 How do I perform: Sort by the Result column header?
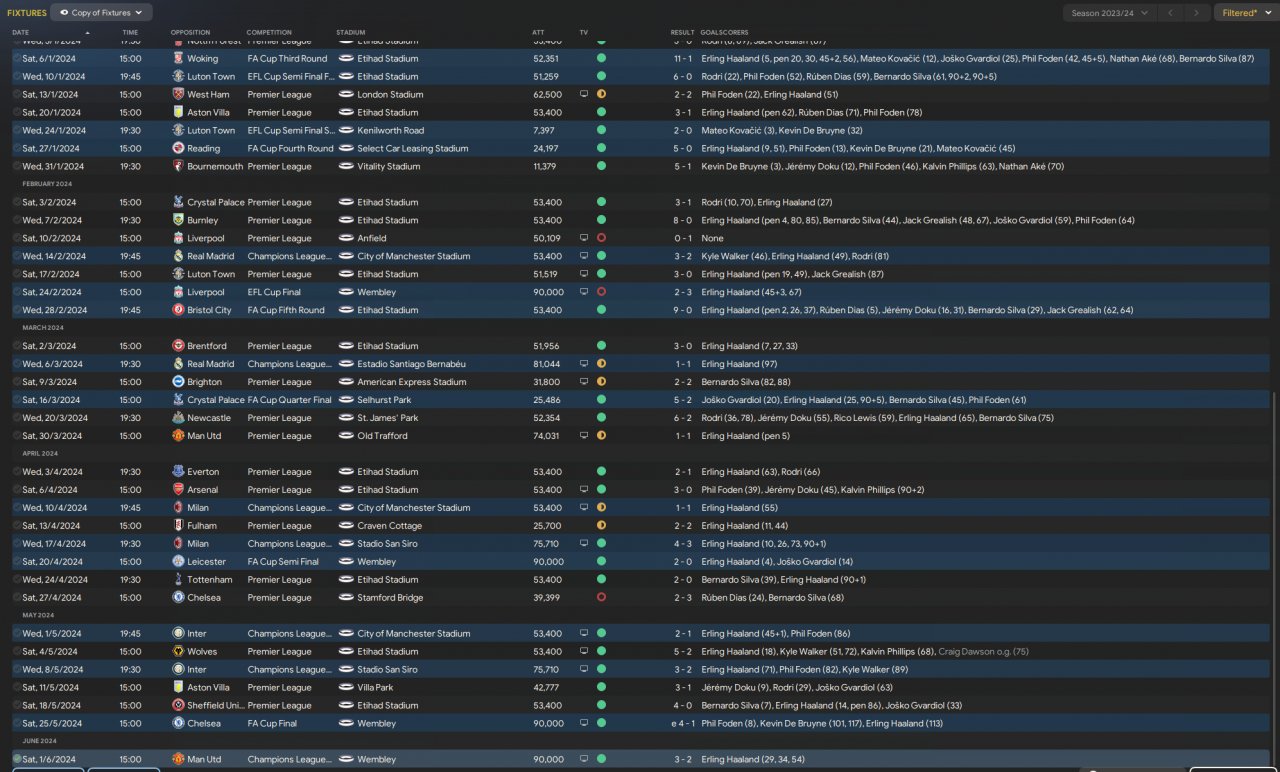pyautogui.click(x=682, y=33)
